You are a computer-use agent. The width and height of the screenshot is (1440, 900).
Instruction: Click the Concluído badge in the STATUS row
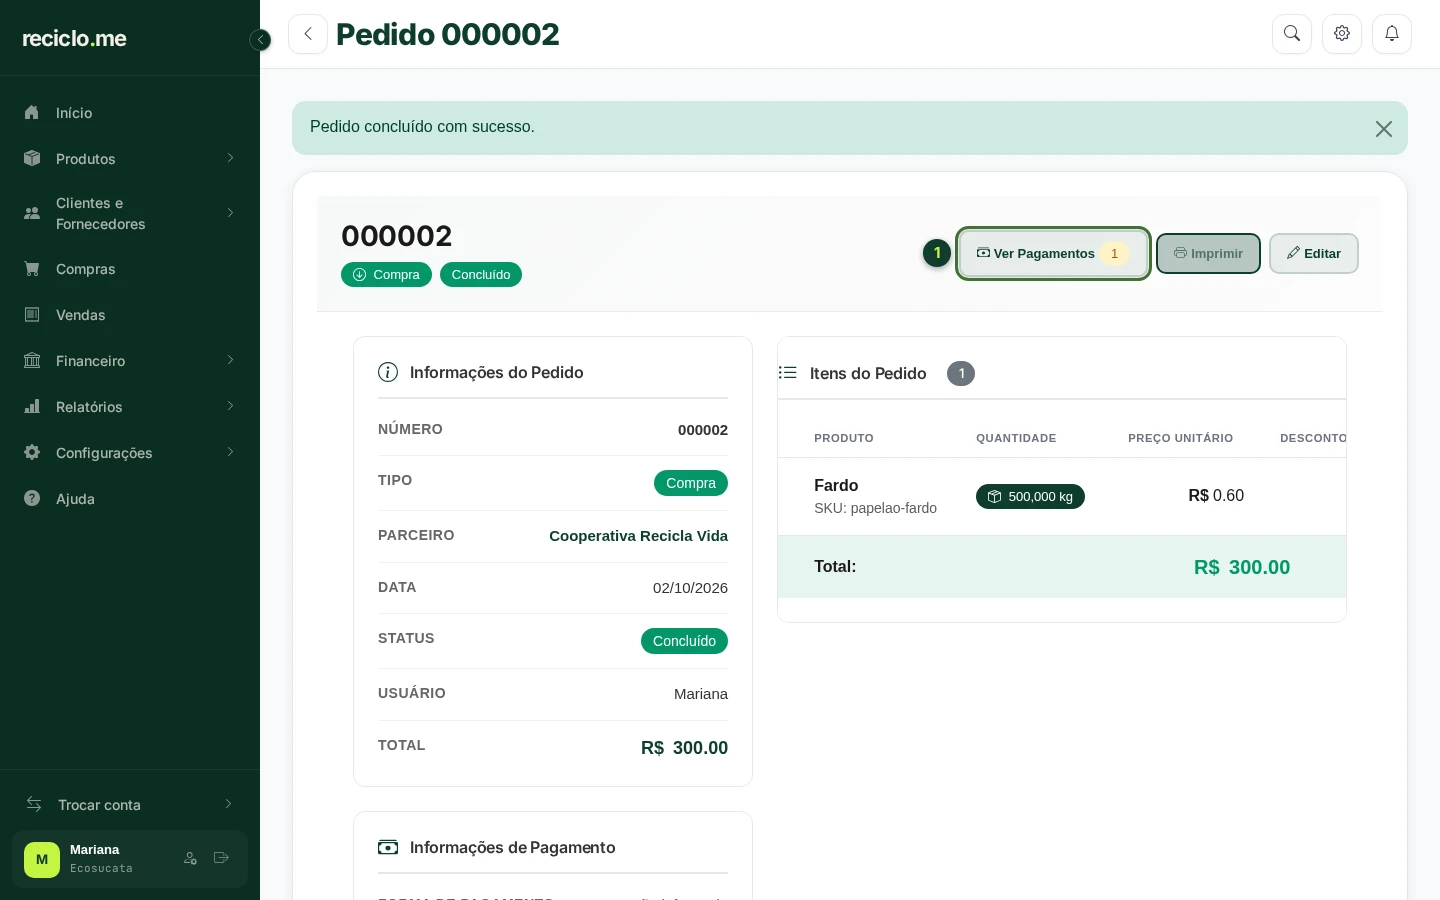click(x=684, y=641)
